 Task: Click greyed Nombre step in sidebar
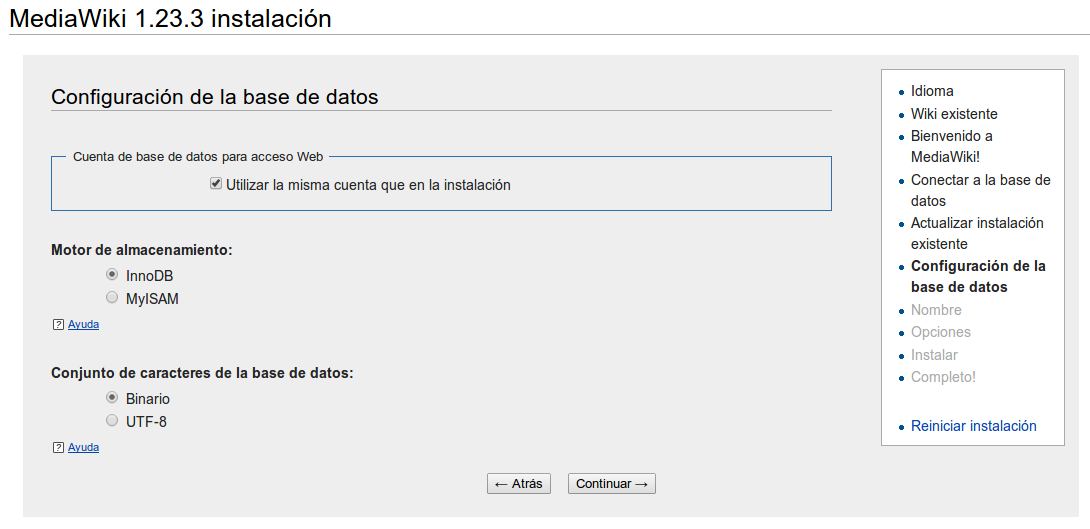pos(936,310)
